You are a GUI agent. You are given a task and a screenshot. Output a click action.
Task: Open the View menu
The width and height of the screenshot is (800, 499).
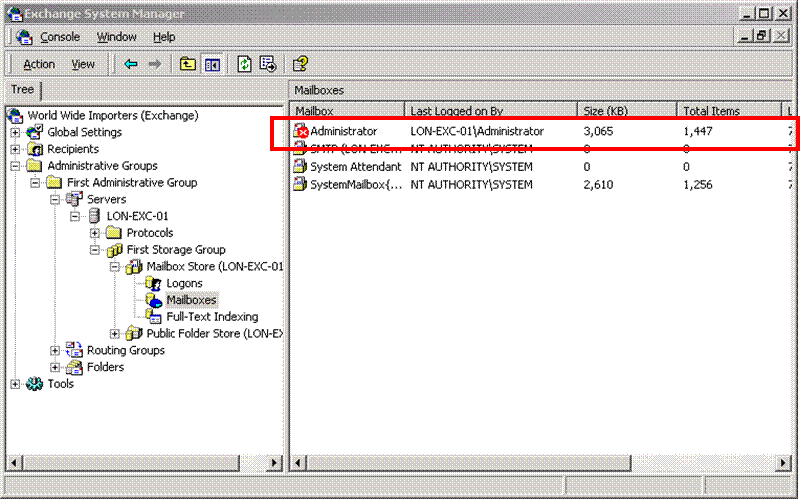(x=83, y=64)
